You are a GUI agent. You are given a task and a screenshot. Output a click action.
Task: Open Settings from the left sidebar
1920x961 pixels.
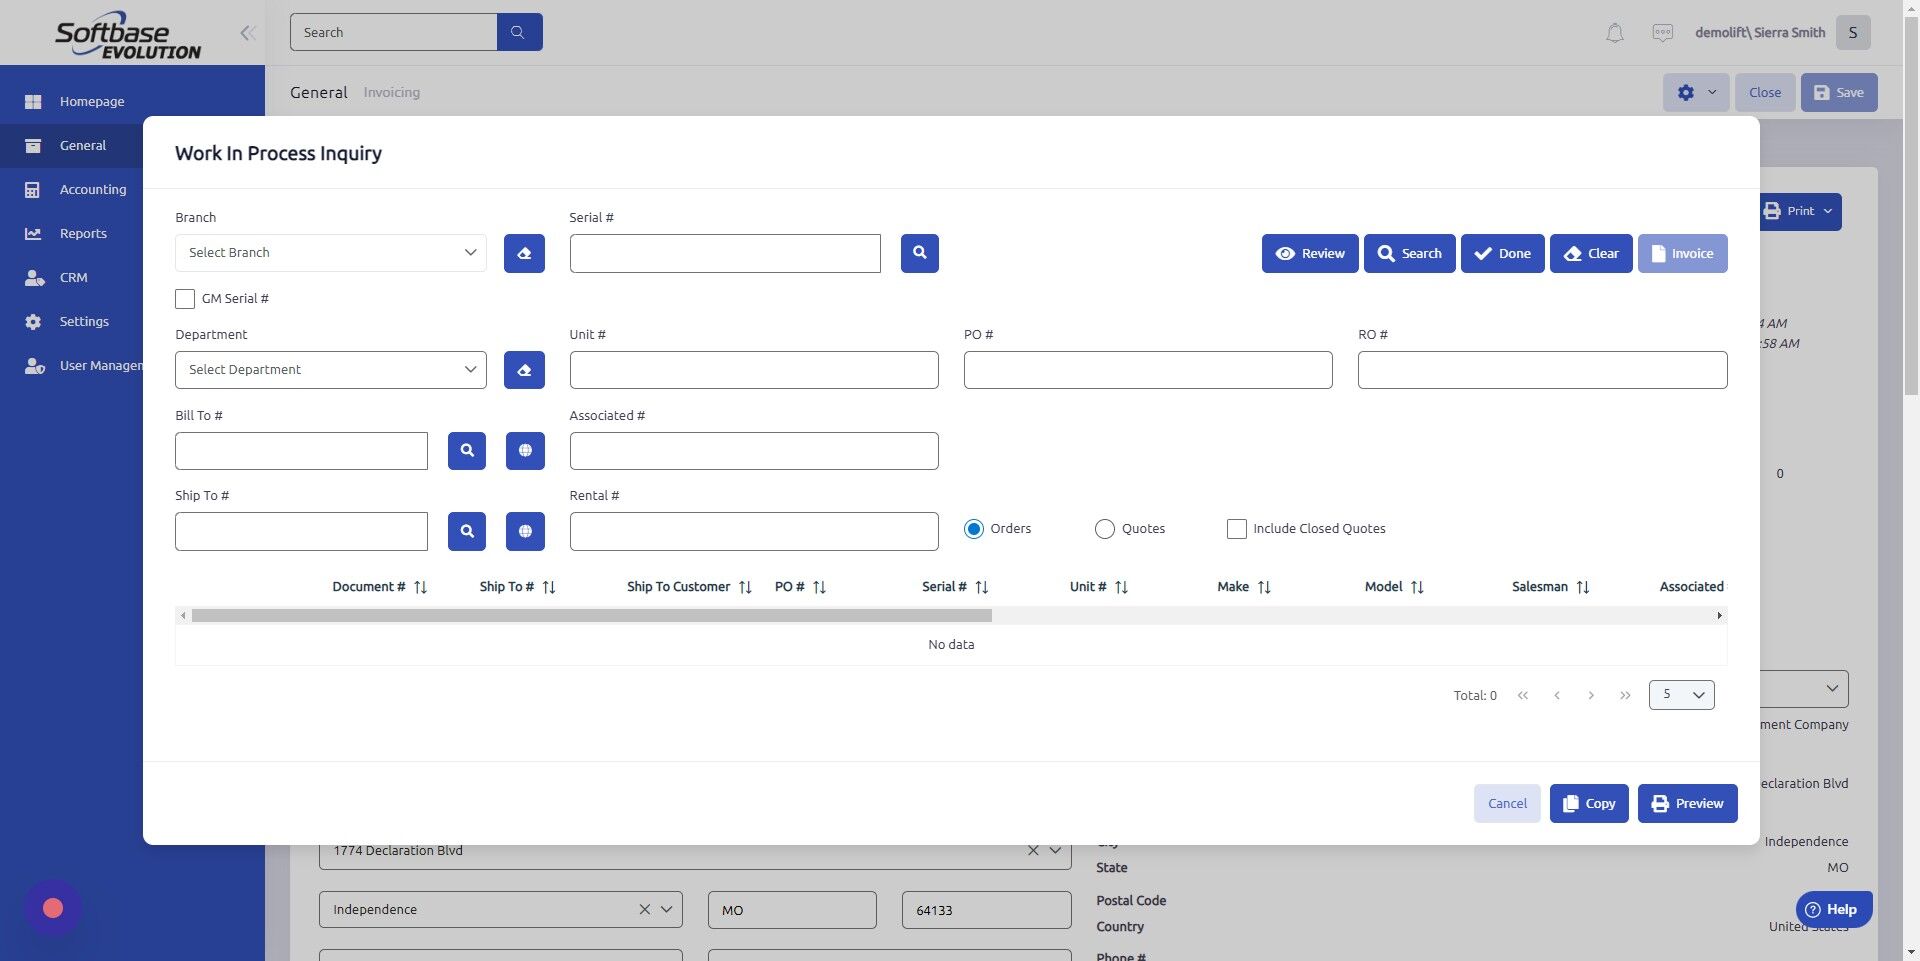84,321
